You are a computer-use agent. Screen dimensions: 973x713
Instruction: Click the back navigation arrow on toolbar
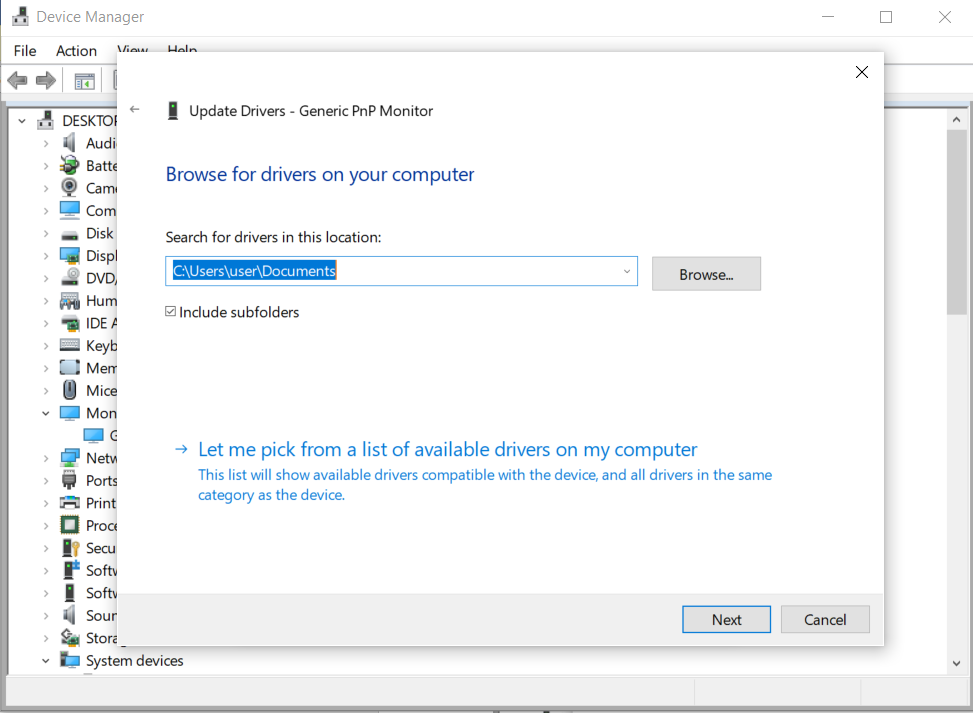click(17, 80)
